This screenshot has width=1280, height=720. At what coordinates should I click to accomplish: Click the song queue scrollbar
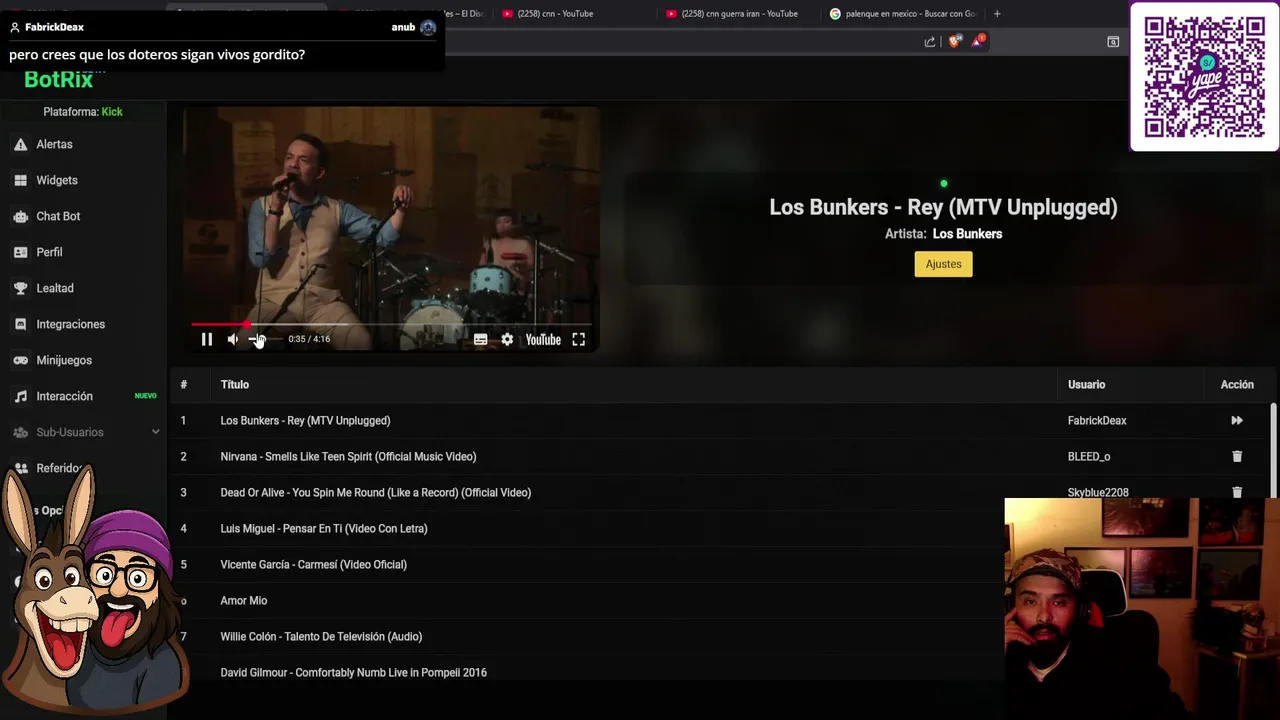1273,450
